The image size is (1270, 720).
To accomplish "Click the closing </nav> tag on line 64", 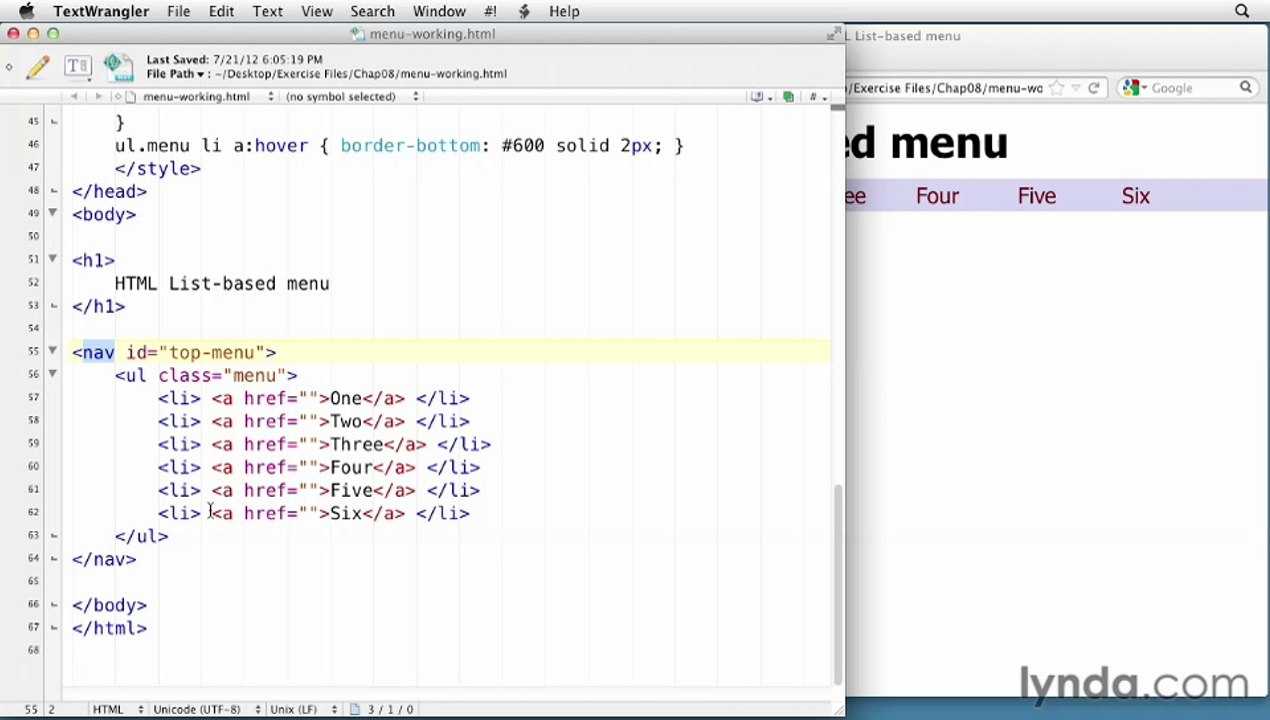I will point(104,559).
